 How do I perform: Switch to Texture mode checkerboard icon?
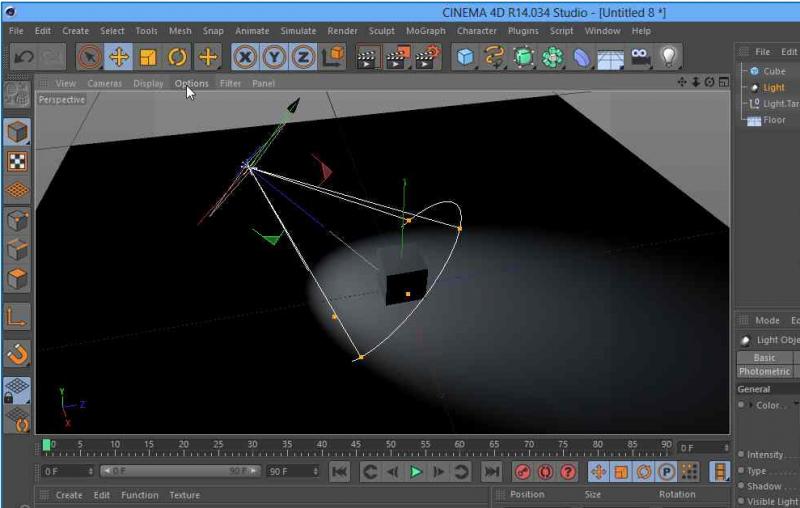(x=17, y=162)
